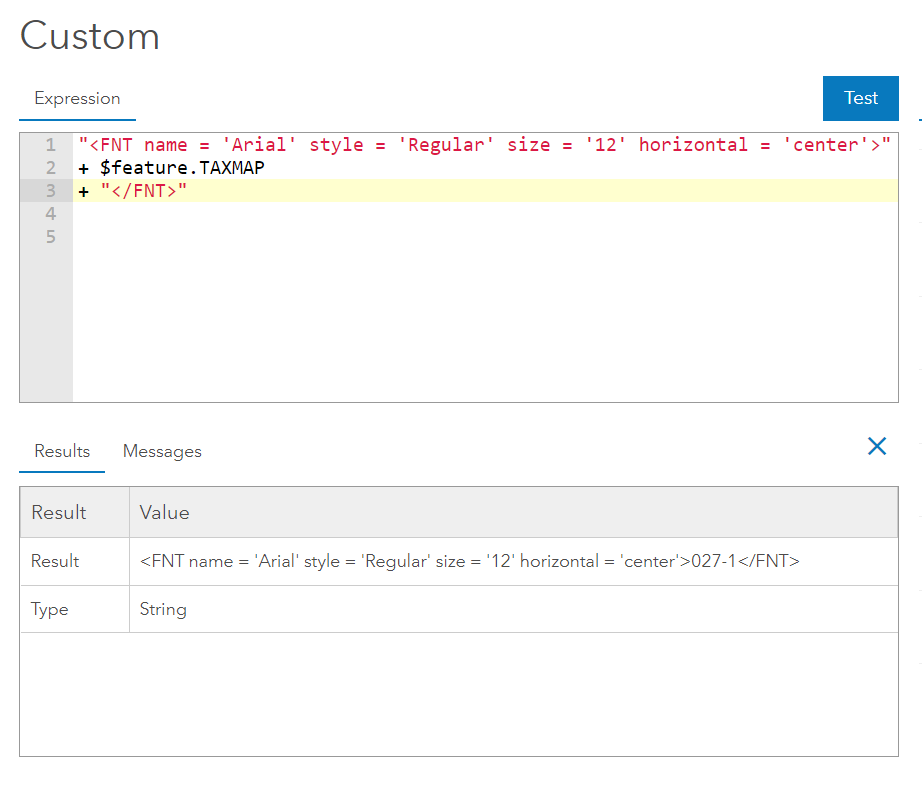Click line number 5 in the gutter
The width and height of the screenshot is (922, 785).
pyautogui.click(x=50, y=237)
